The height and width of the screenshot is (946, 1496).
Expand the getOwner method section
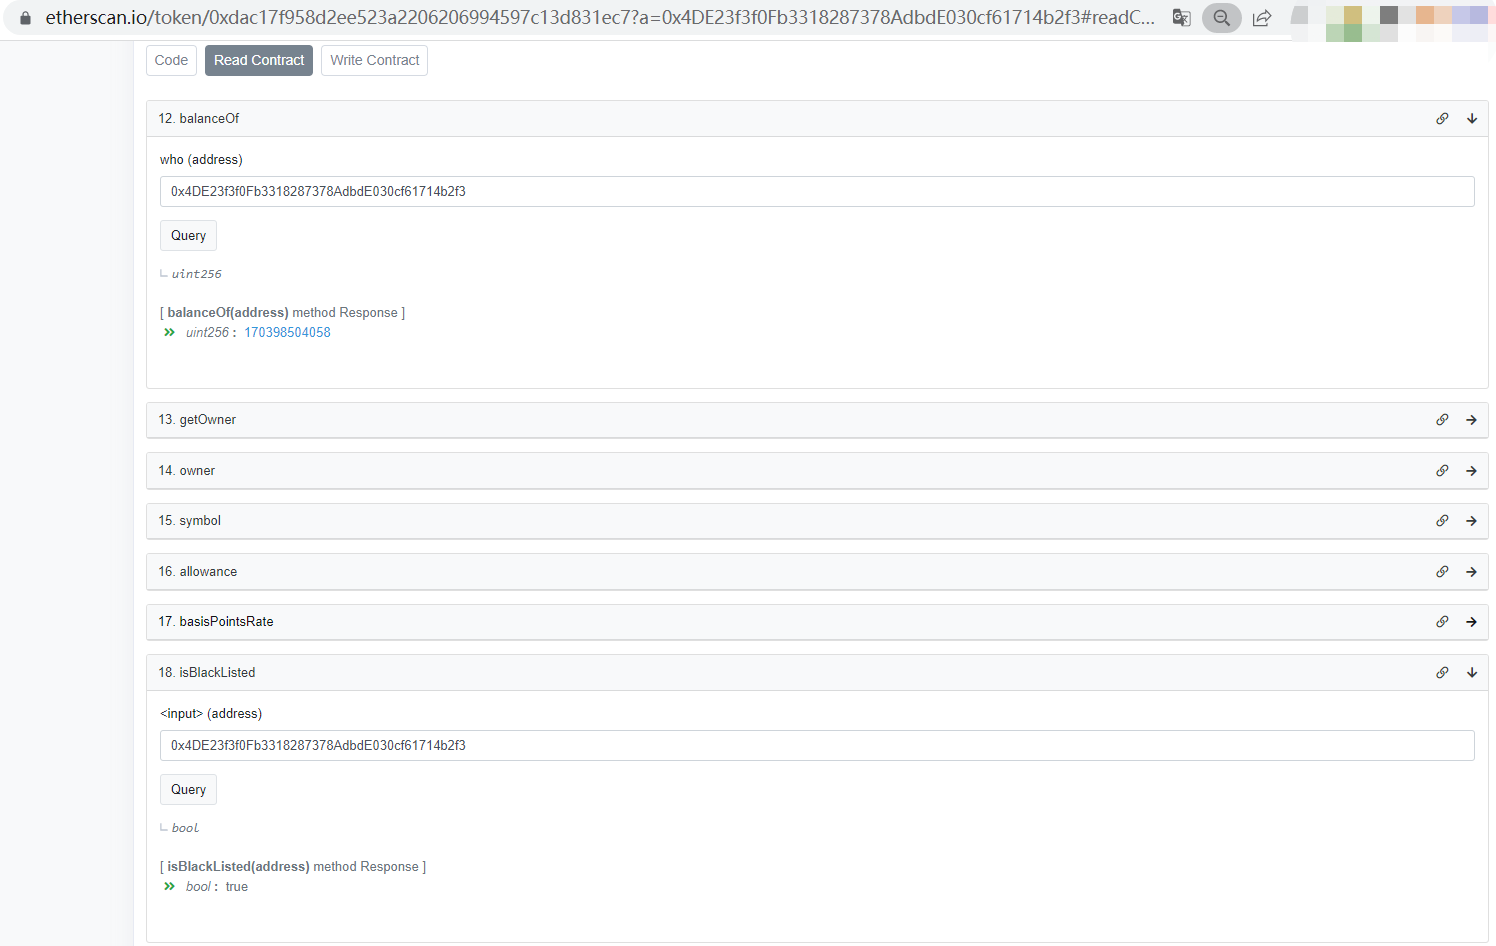1472,420
